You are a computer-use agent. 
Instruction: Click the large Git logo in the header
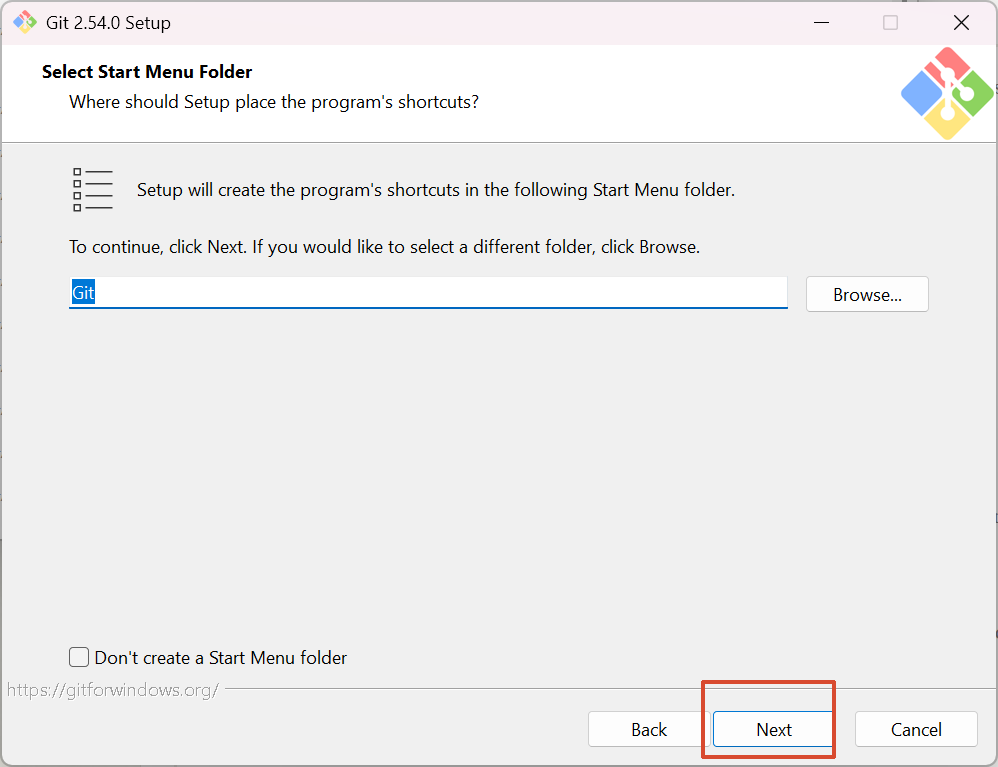946,94
